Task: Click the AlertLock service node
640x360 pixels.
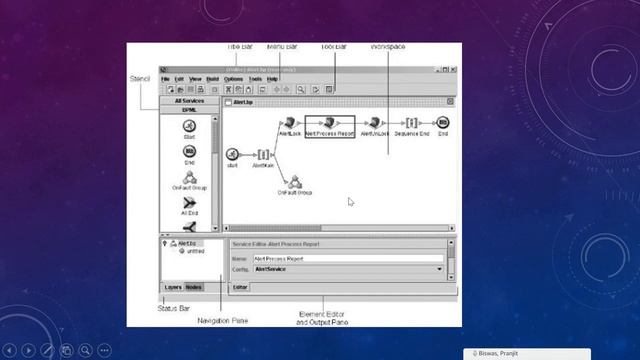Action: (x=290, y=123)
